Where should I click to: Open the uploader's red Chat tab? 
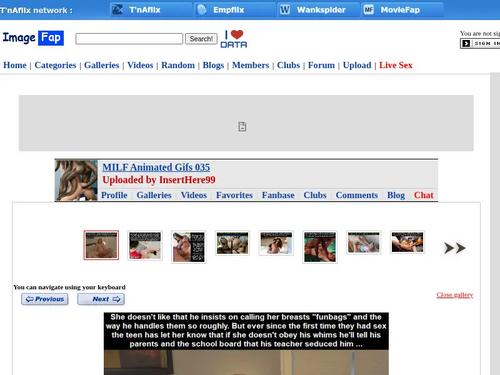click(x=424, y=195)
